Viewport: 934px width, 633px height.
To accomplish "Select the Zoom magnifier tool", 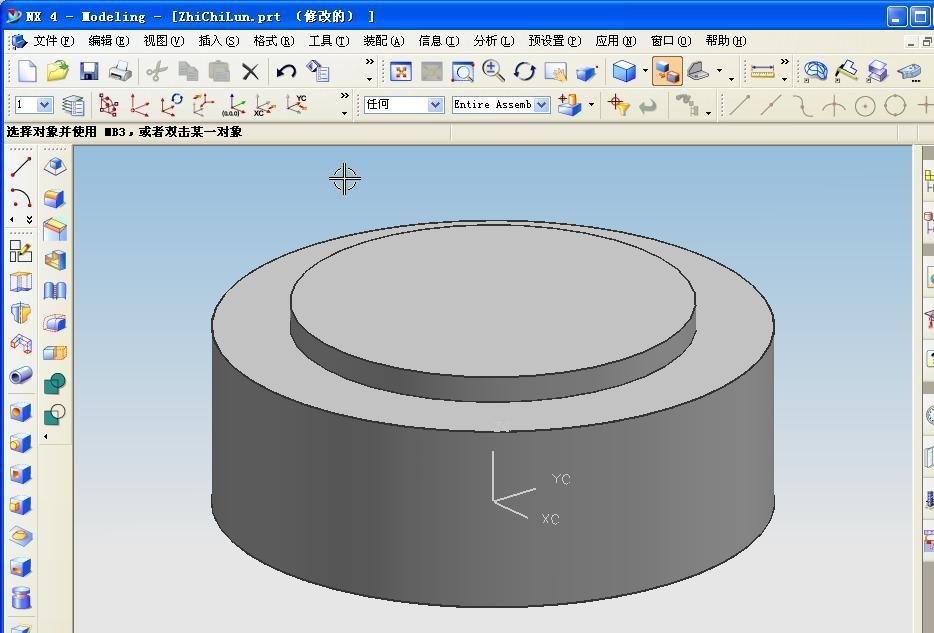I will point(493,70).
